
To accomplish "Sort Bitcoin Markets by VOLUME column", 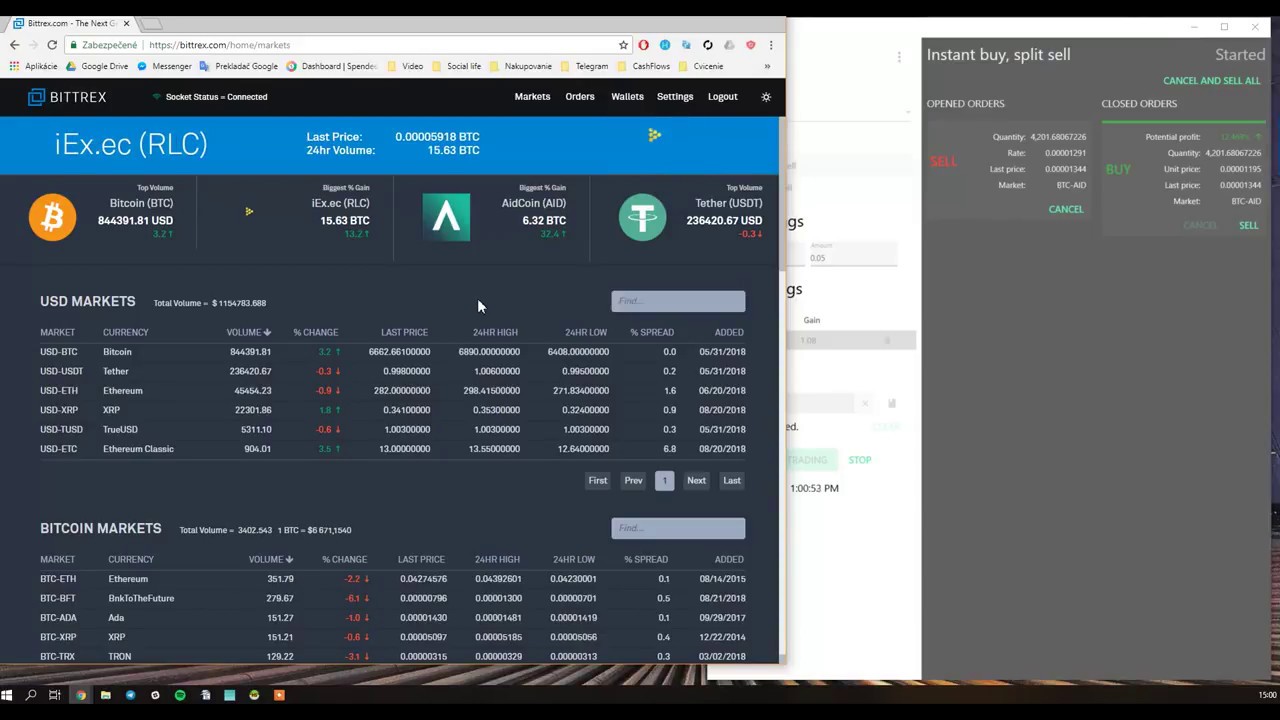I will (270, 559).
